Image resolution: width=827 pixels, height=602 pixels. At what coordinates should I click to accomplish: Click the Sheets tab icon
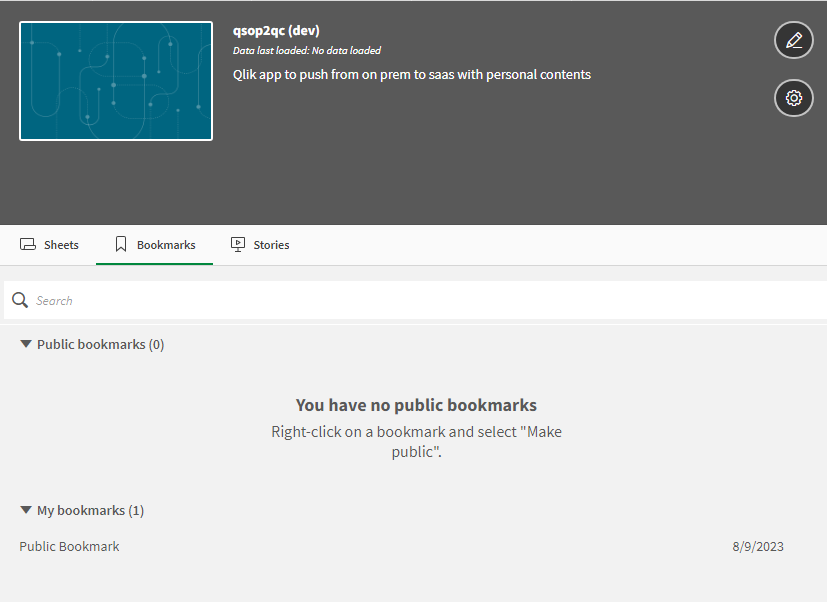pyautogui.click(x=28, y=244)
